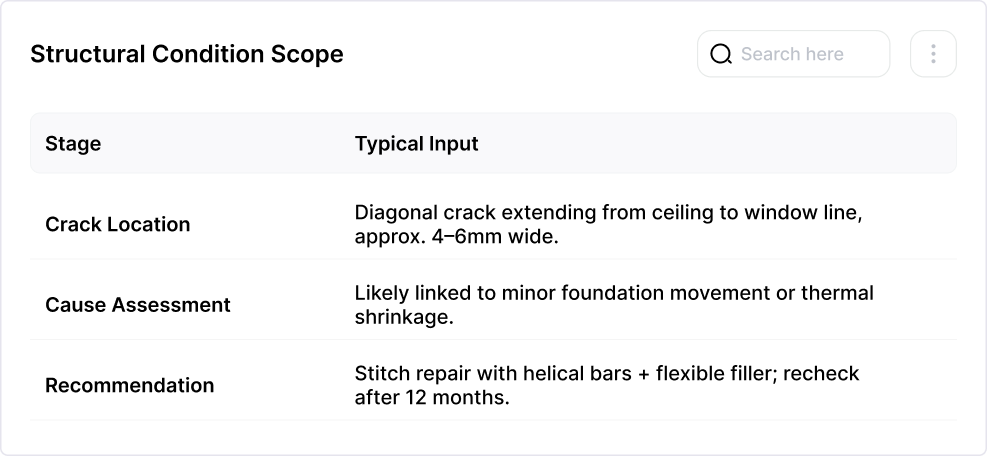Open the three-dot more options menu
Image resolution: width=987 pixels, height=456 pixels.
click(933, 54)
